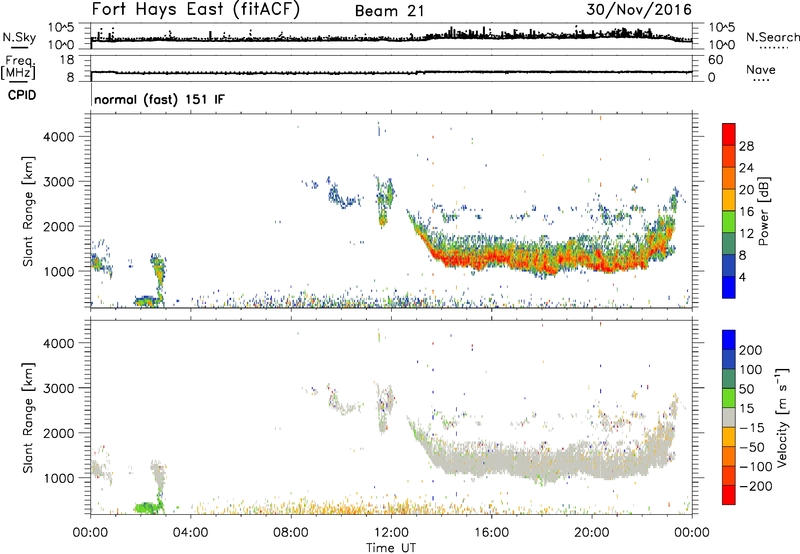Click the "4000" tick of the power panel
Screen dimensions: 800x554
[x=59, y=137]
